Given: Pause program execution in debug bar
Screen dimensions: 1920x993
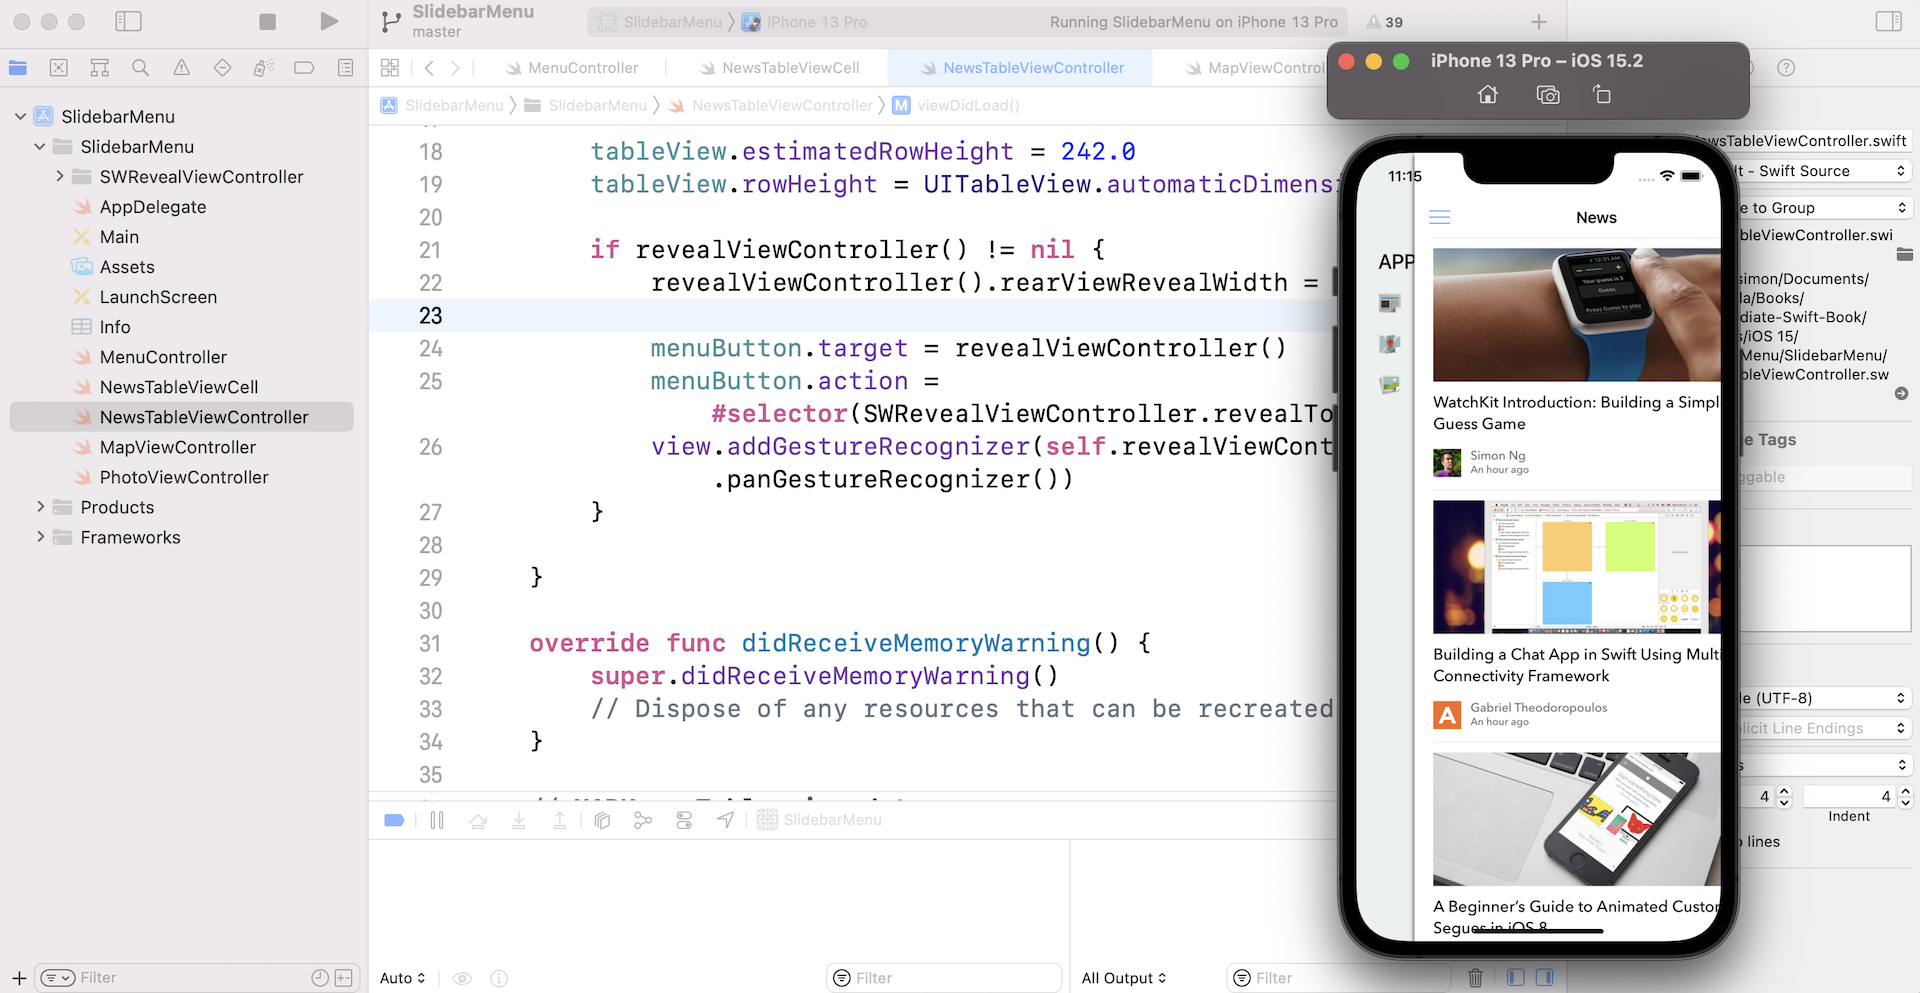Looking at the screenshot, I should 437,820.
